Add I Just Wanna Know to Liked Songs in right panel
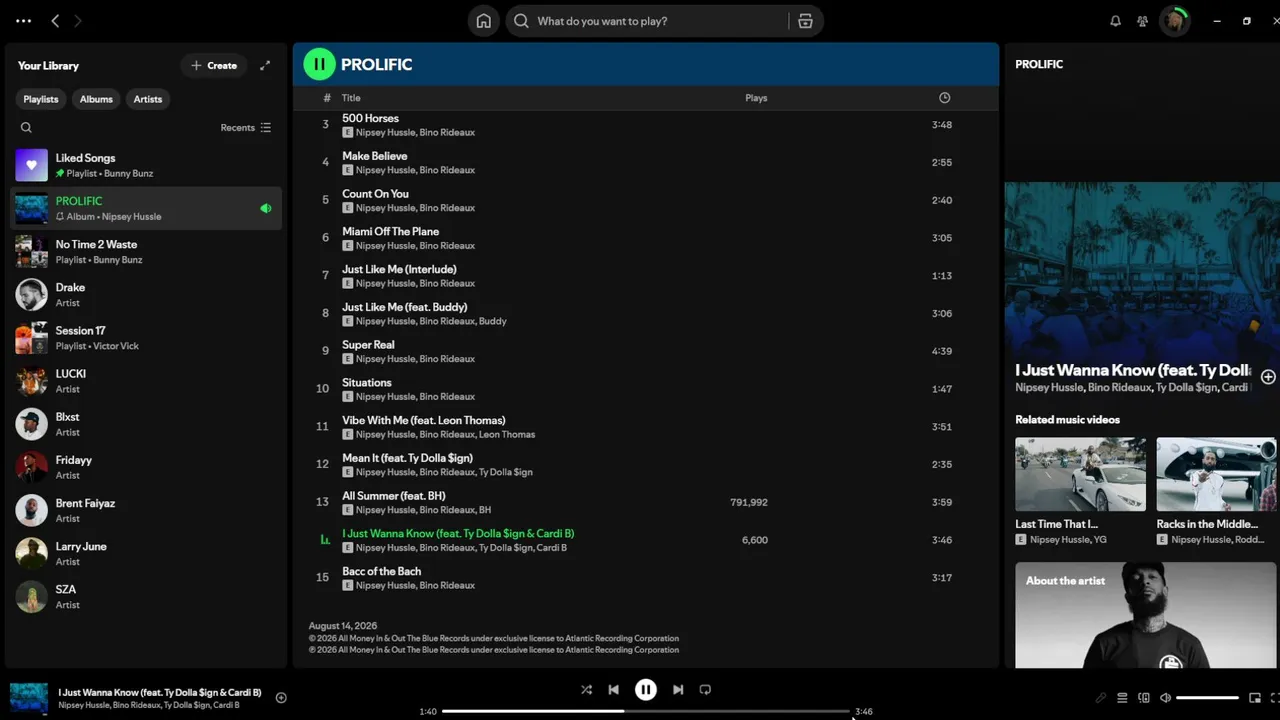The height and width of the screenshot is (720, 1280). coord(1268,377)
